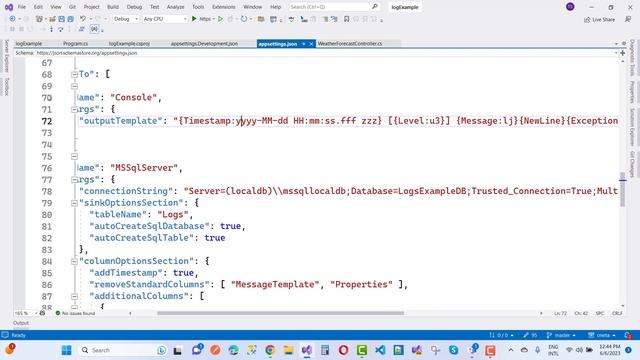The width and height of the screenshot is (640, 360).
Task: Open VS Code from the taskbar
Action: pos(380,350)
